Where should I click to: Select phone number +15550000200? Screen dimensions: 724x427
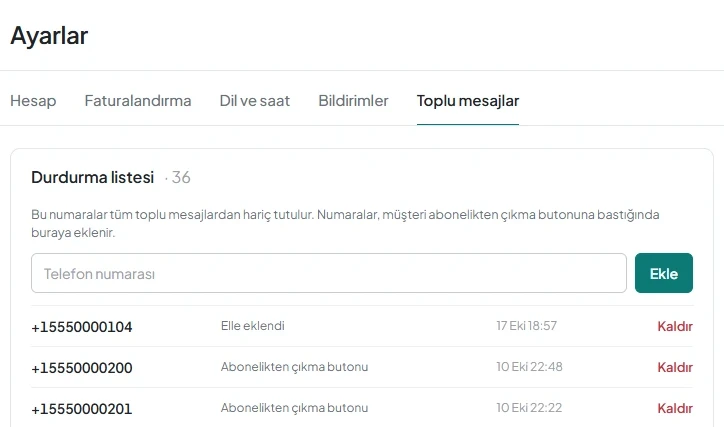[x=82, y=368]
